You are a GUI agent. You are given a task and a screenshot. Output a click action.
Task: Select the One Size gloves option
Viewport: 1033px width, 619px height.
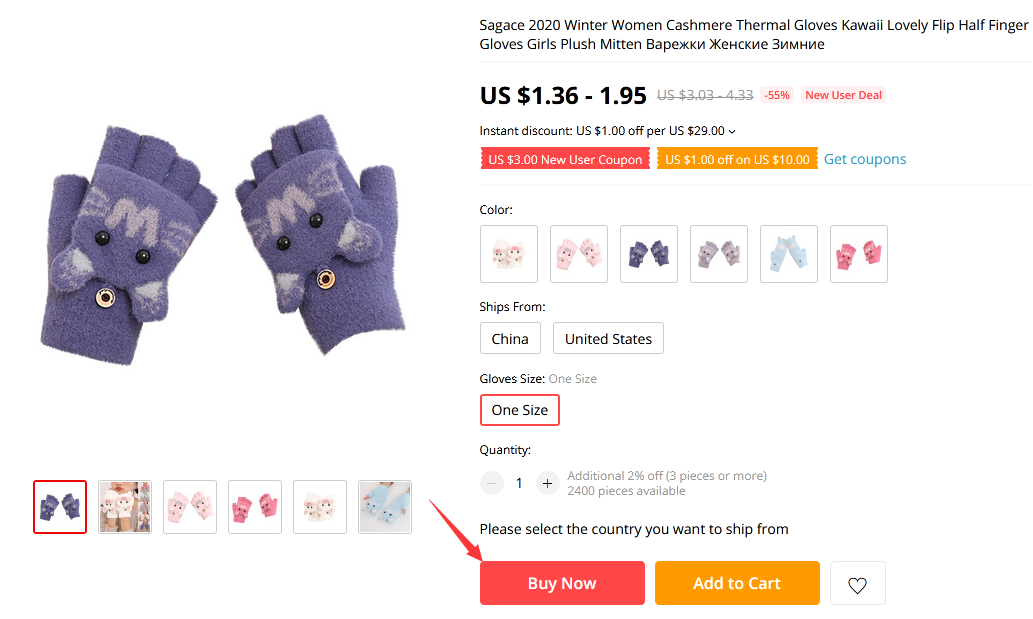tap(520, 410)
